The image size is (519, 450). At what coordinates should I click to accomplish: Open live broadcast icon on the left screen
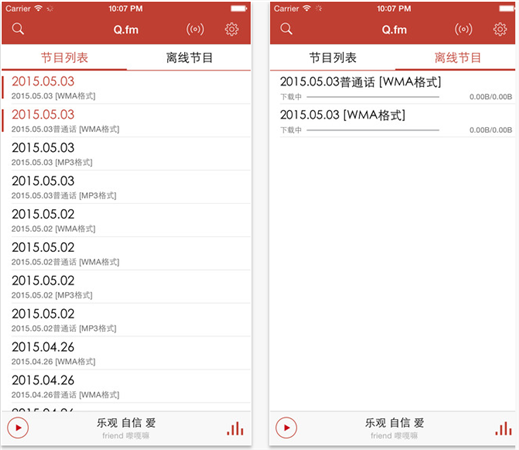click(x=195, y=29)
